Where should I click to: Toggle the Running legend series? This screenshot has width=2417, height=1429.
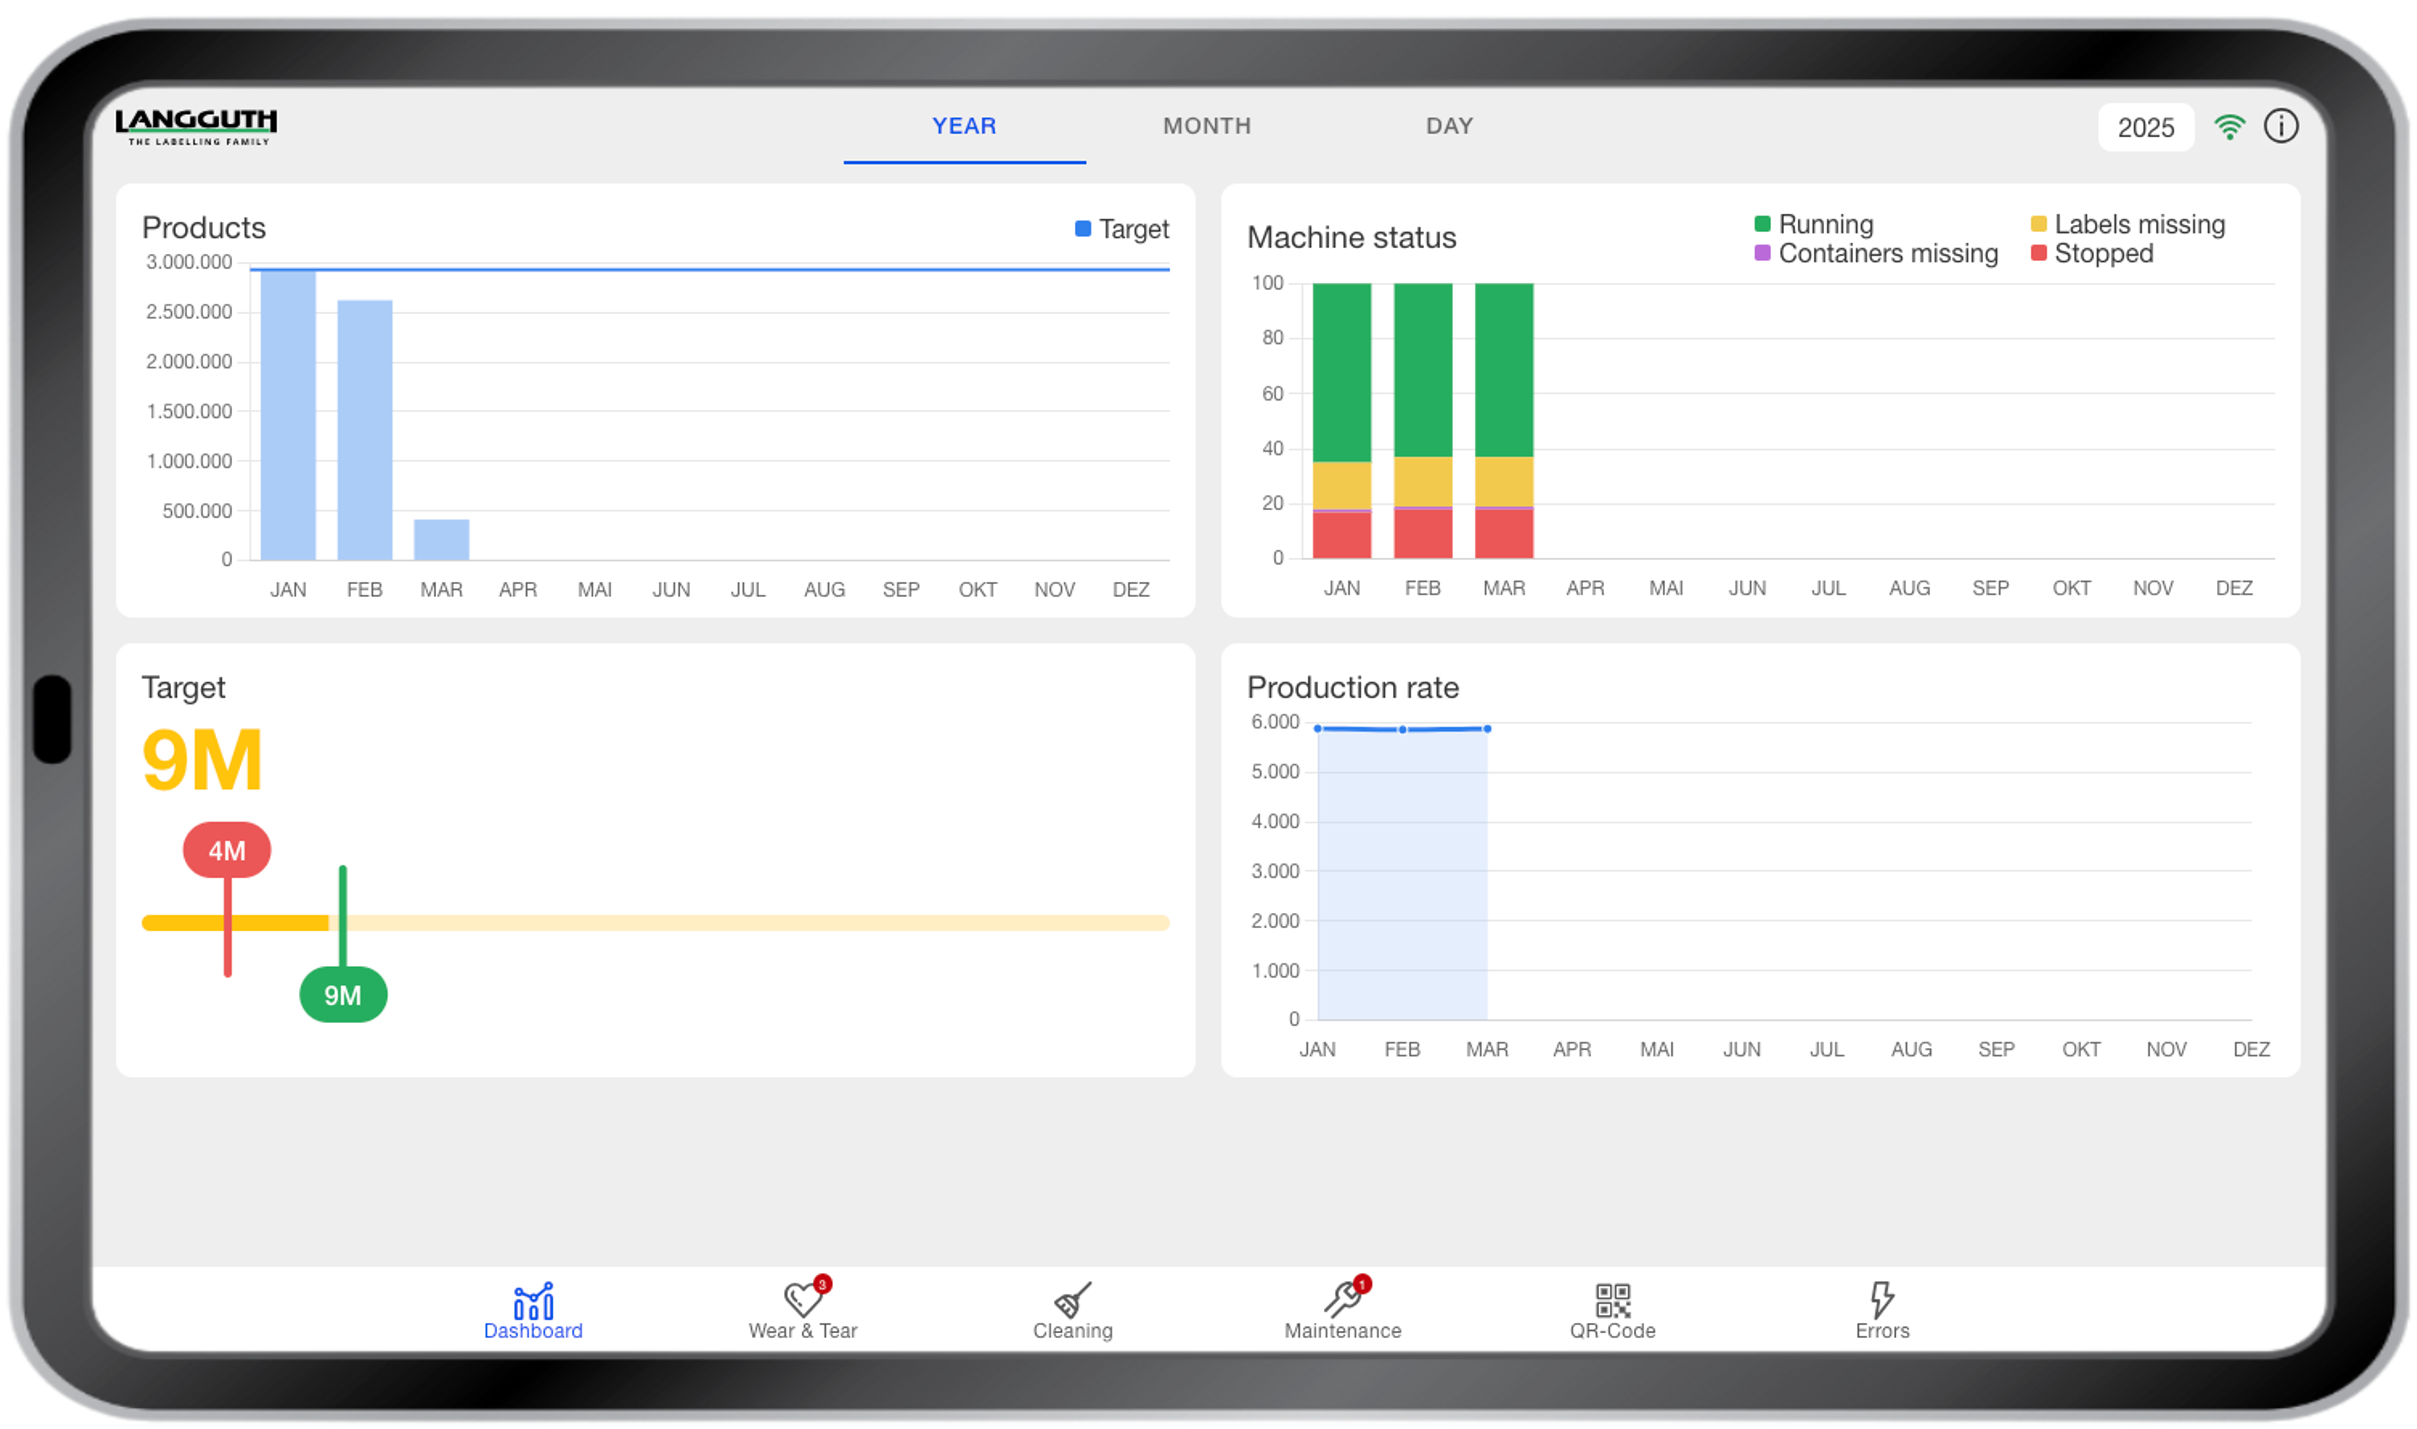click(1813, 224)
